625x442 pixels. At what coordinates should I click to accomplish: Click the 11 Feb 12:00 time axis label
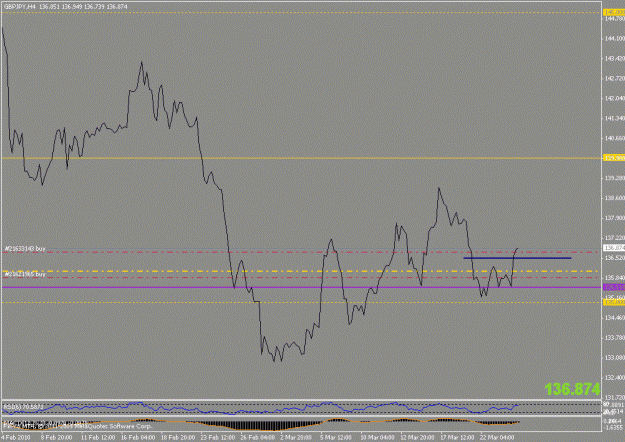point(96,437)
